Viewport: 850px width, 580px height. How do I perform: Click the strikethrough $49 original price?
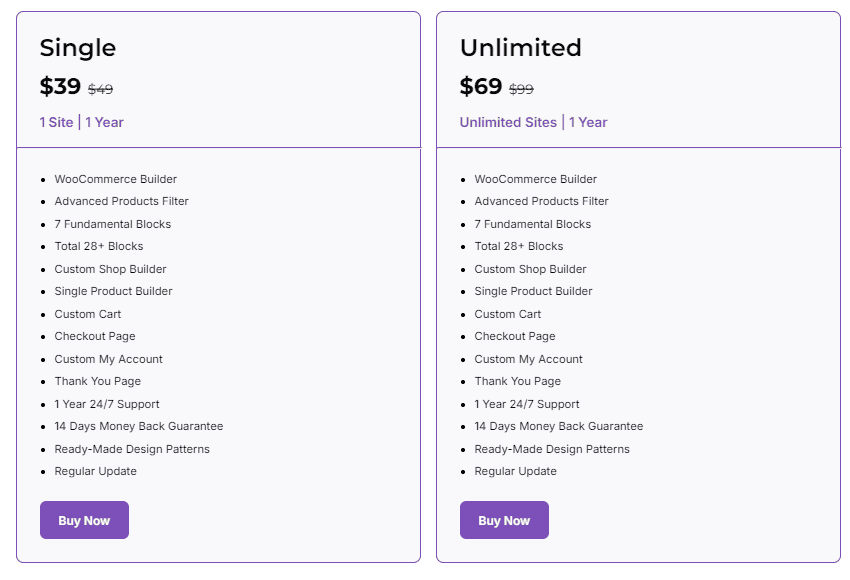tap(100, 89)
